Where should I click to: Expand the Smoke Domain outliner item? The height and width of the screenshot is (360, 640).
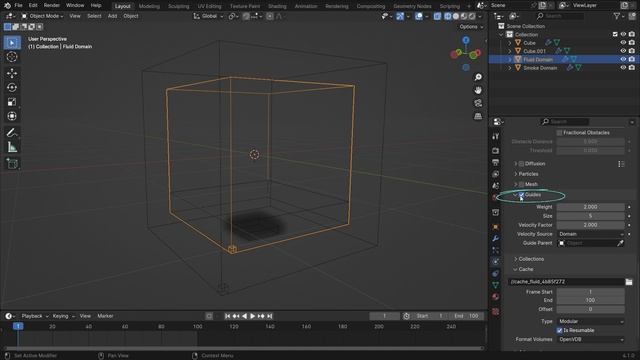point(510,68)
